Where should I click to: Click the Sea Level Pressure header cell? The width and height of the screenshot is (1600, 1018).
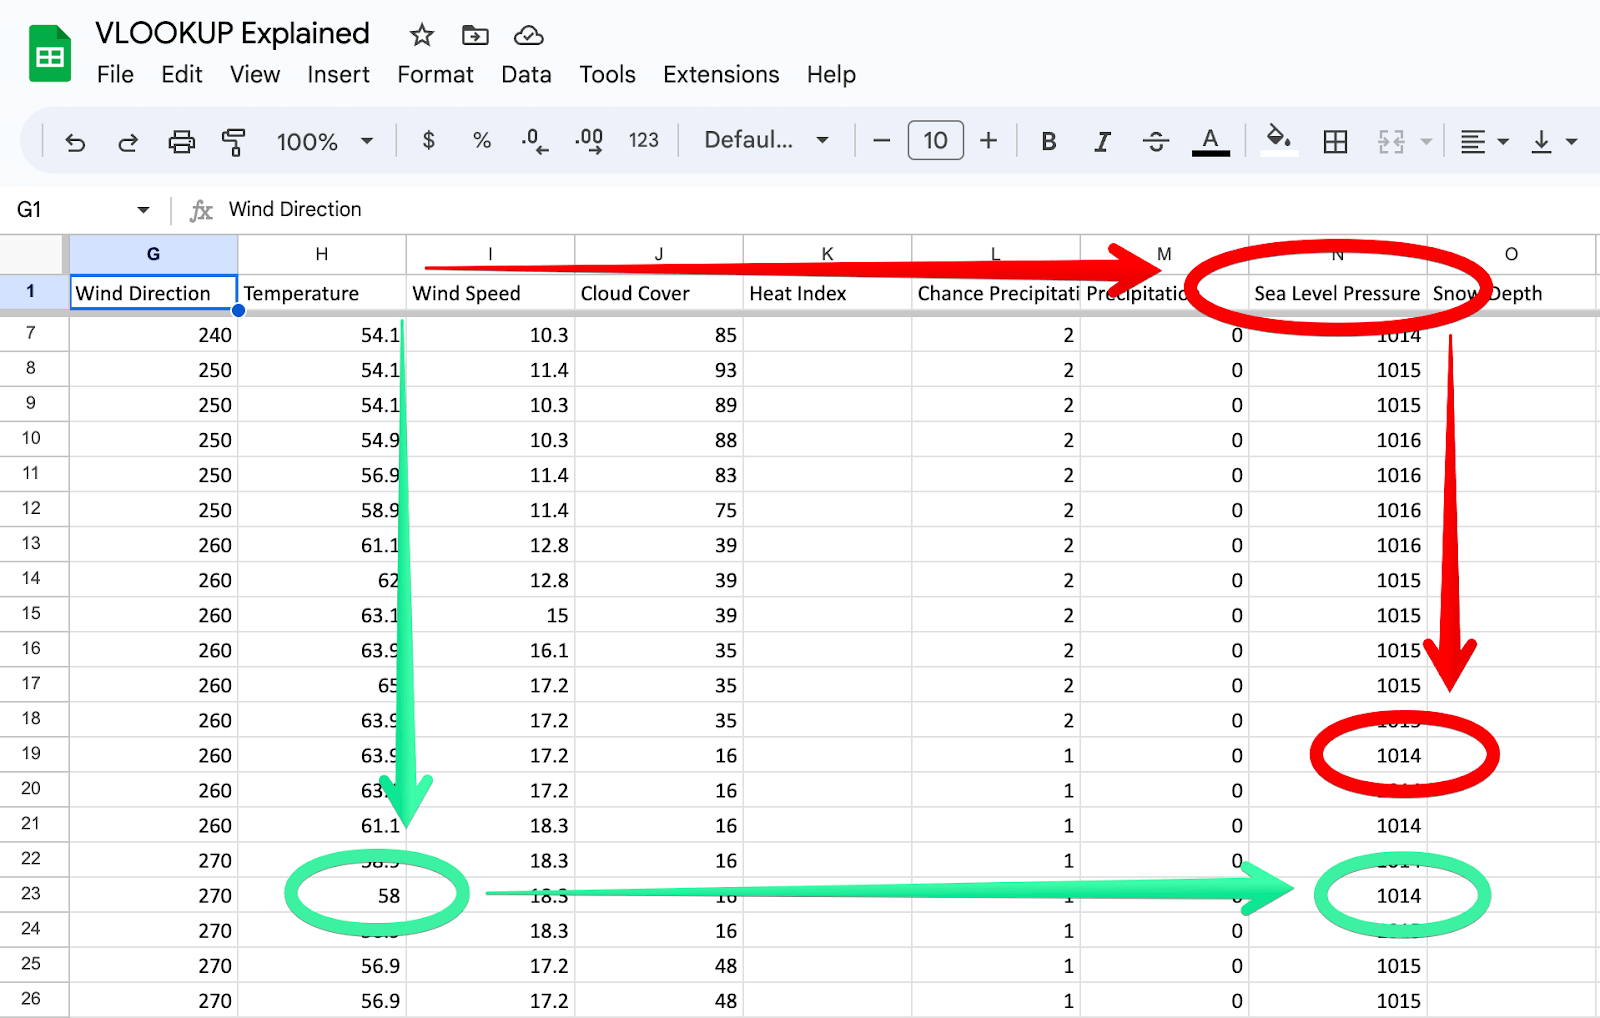[x=1337, y=293]
